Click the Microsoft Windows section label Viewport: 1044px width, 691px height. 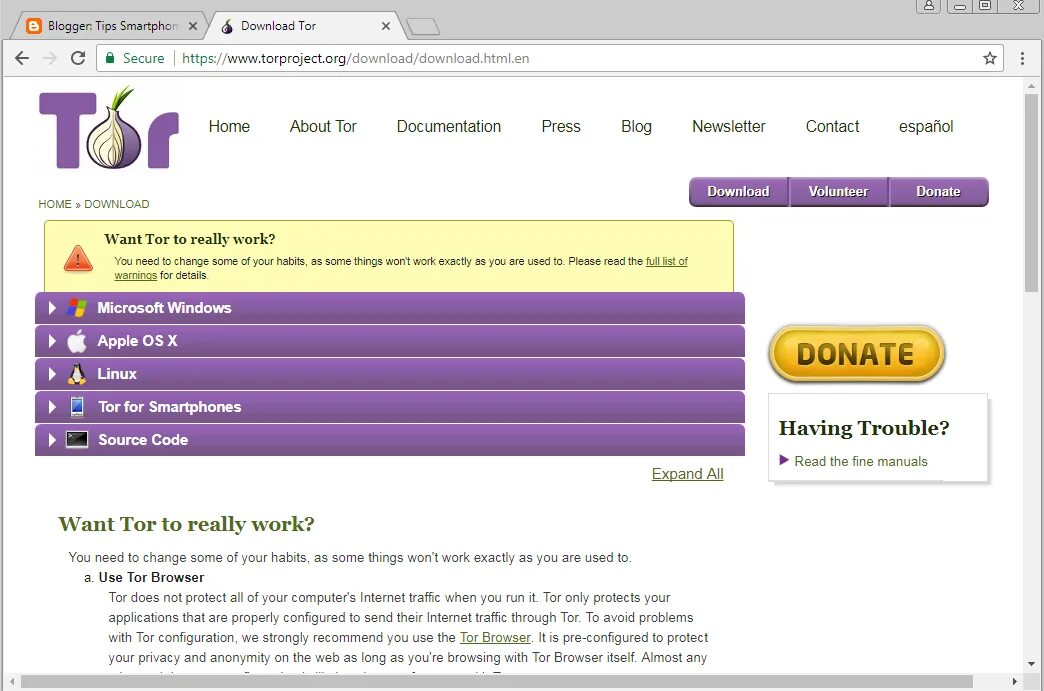click(x=164, y=308)
